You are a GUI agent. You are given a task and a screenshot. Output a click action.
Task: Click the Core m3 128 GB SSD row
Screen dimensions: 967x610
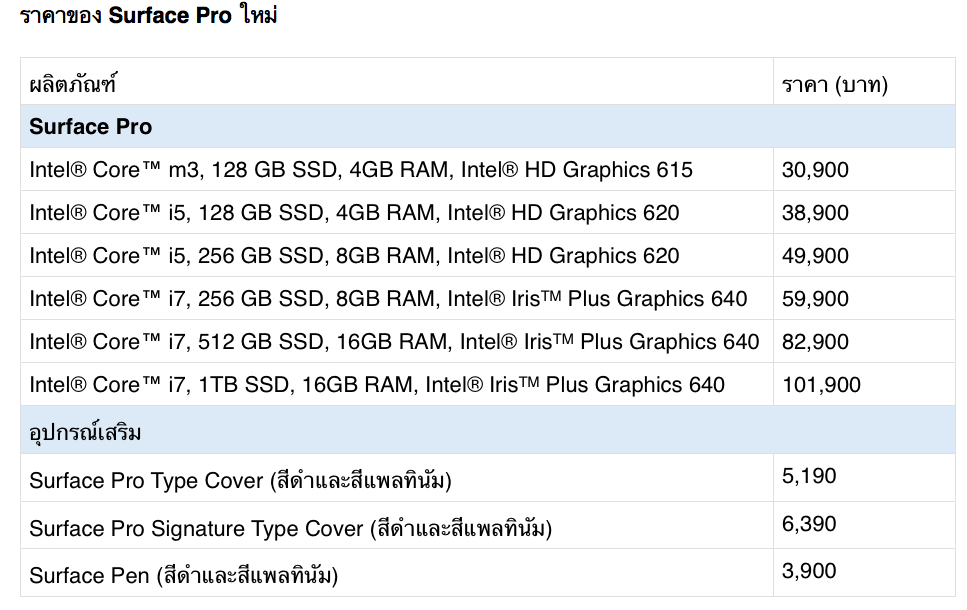[x=360, y=170]
